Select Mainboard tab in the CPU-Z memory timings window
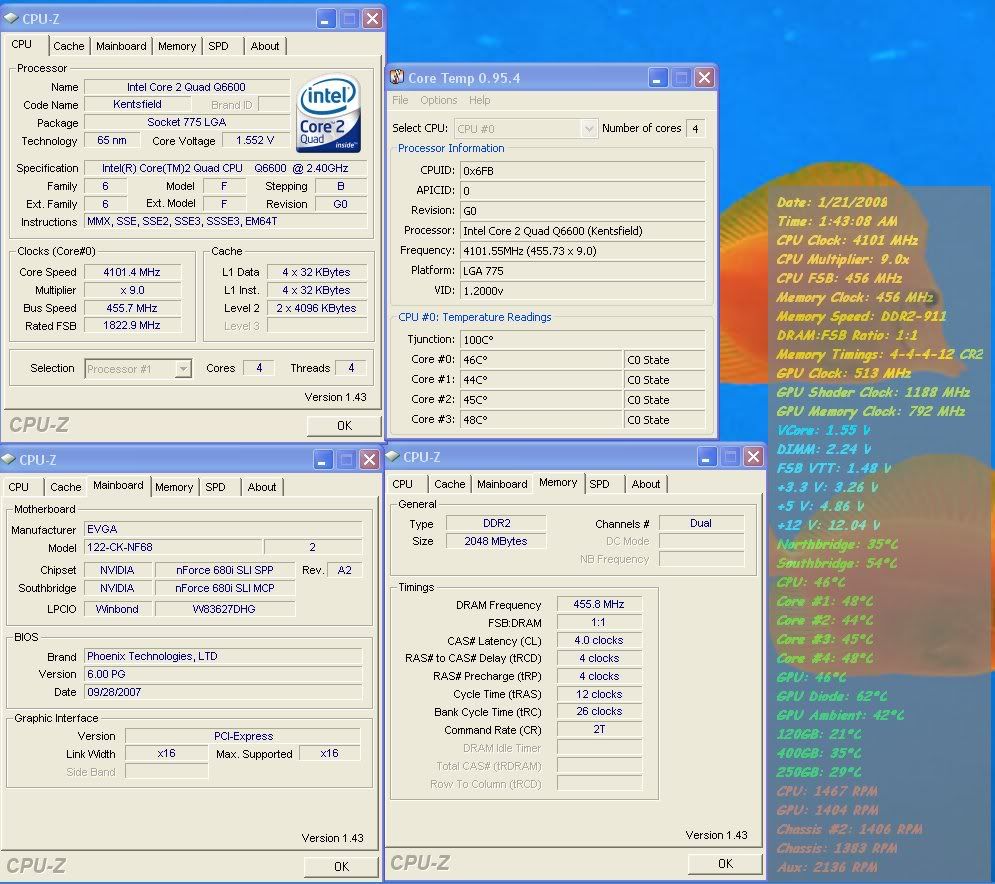This screenshot has width=995, height=884. [x=502, y=484]
